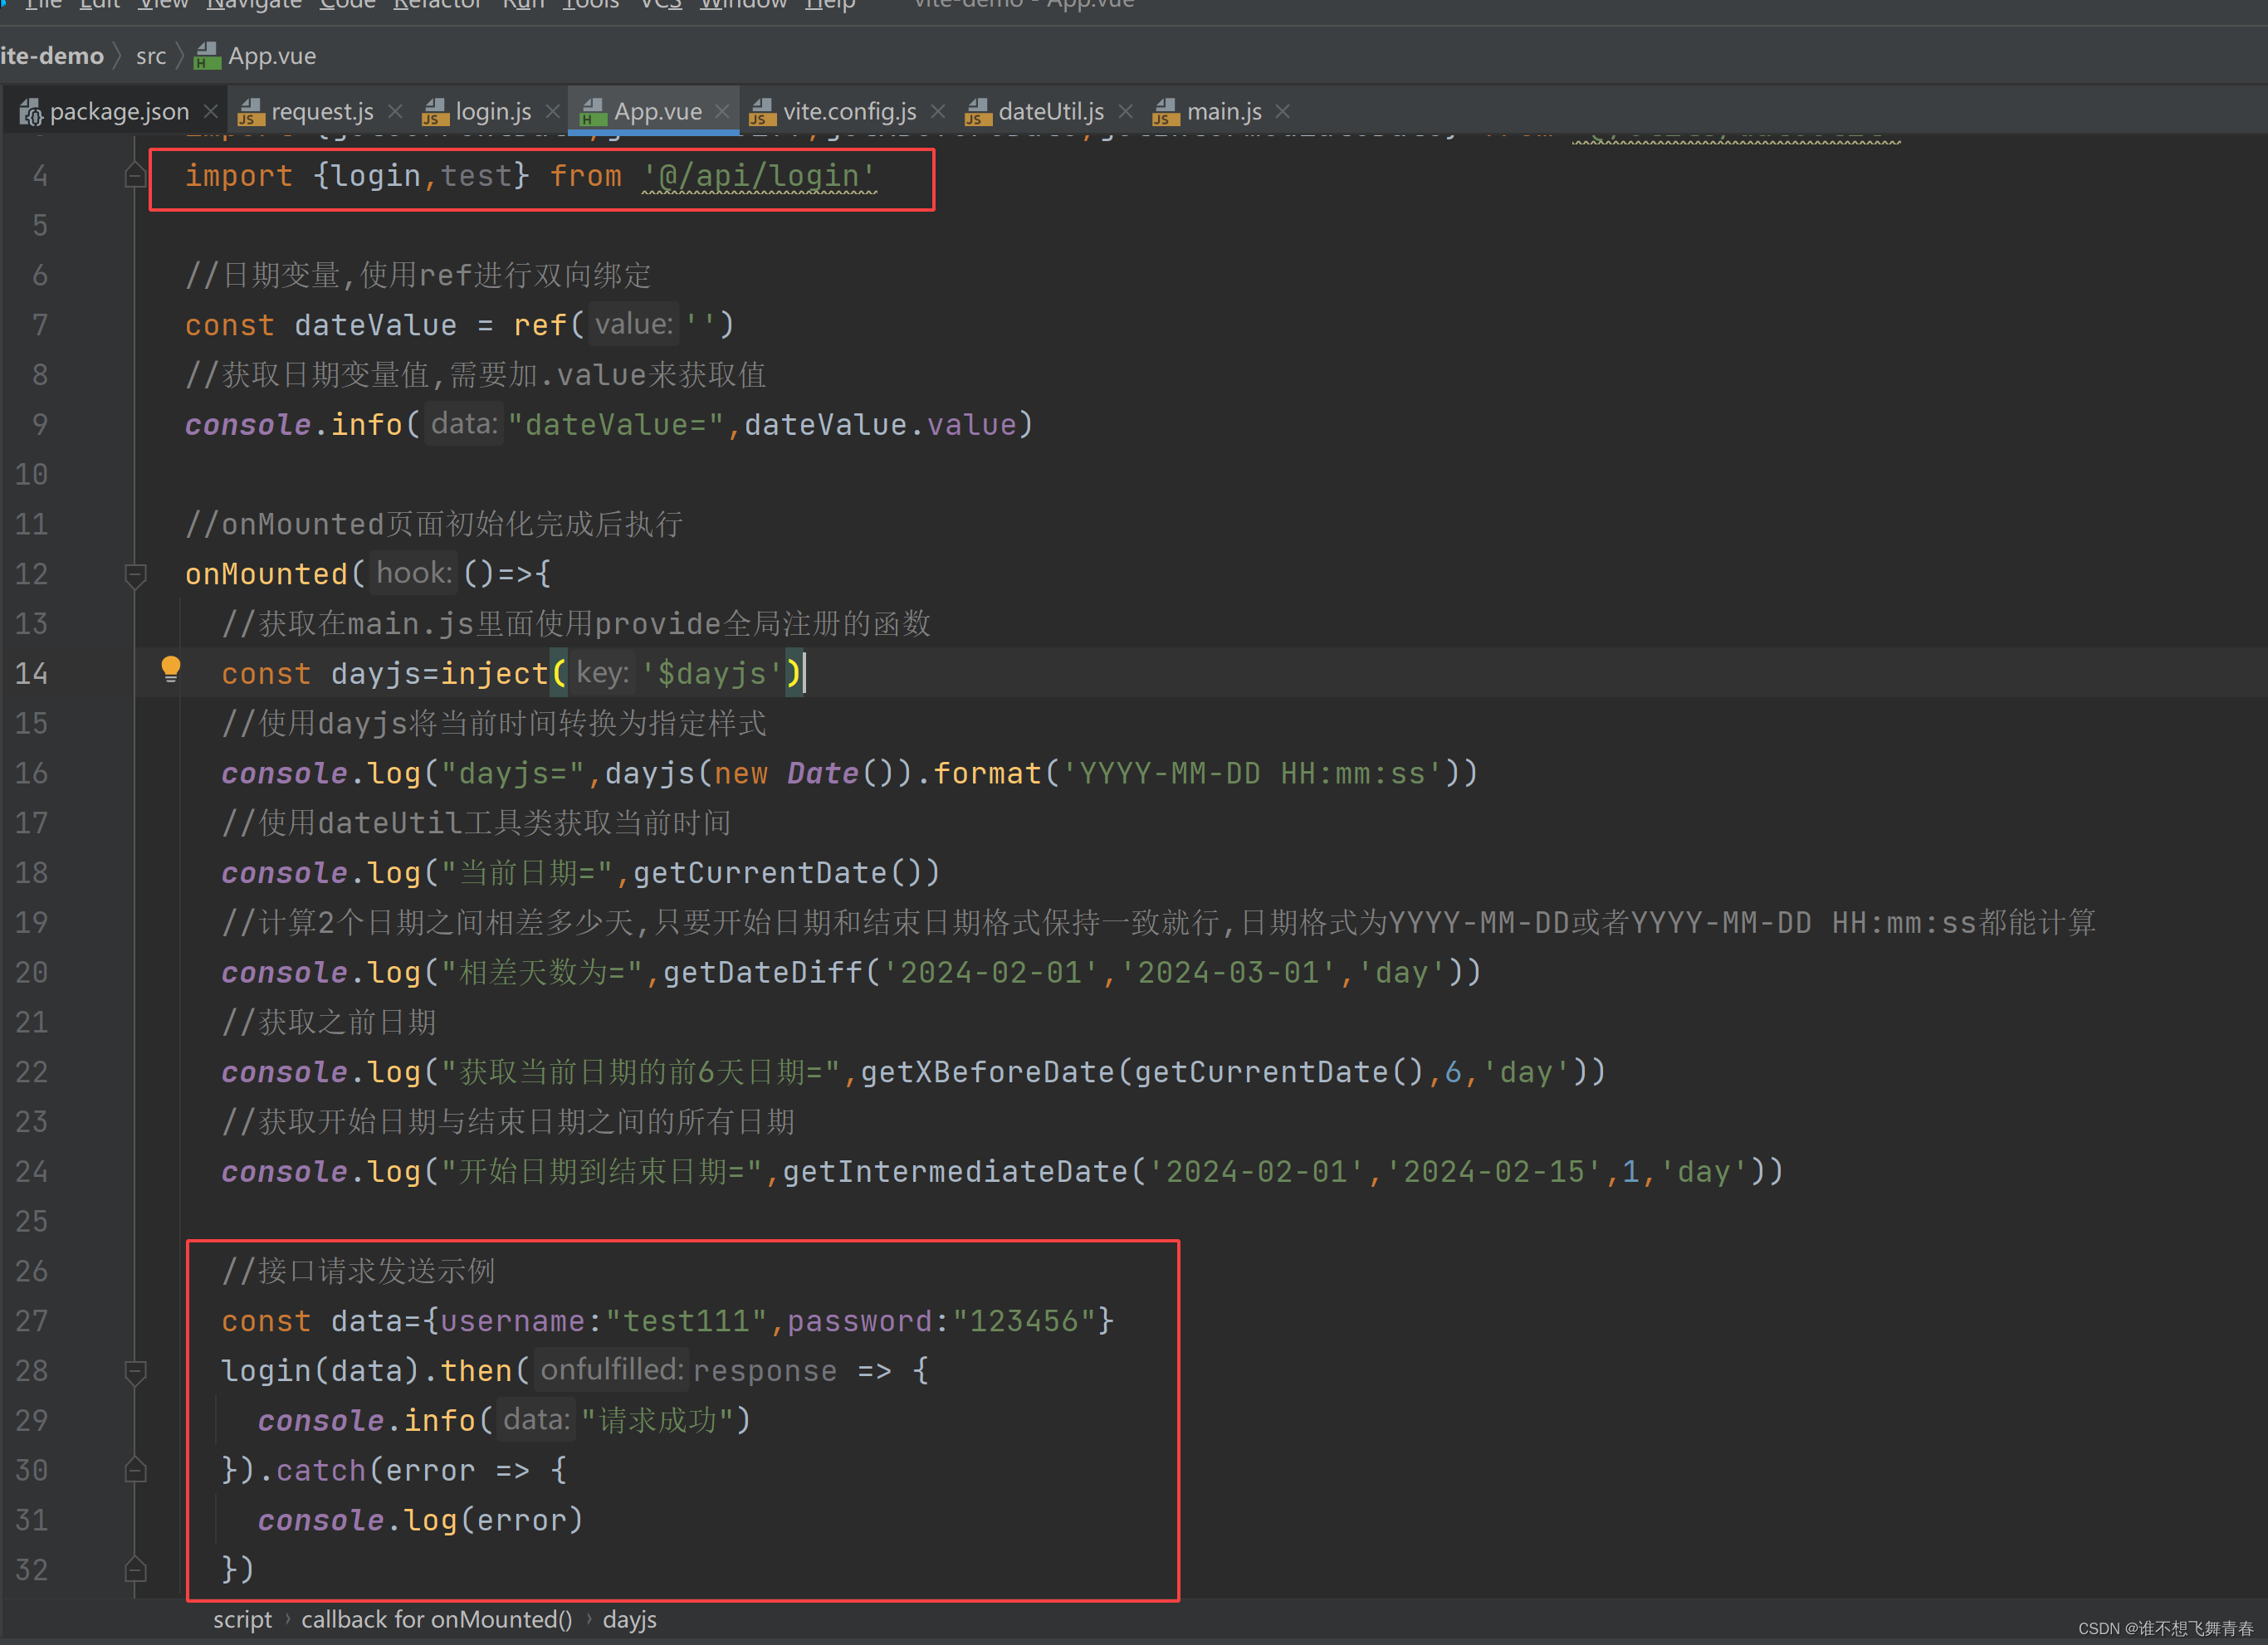Click console.log(error) on line 31
Viewport: 2268px width, 1645px height.
[x=420, y=1520]
